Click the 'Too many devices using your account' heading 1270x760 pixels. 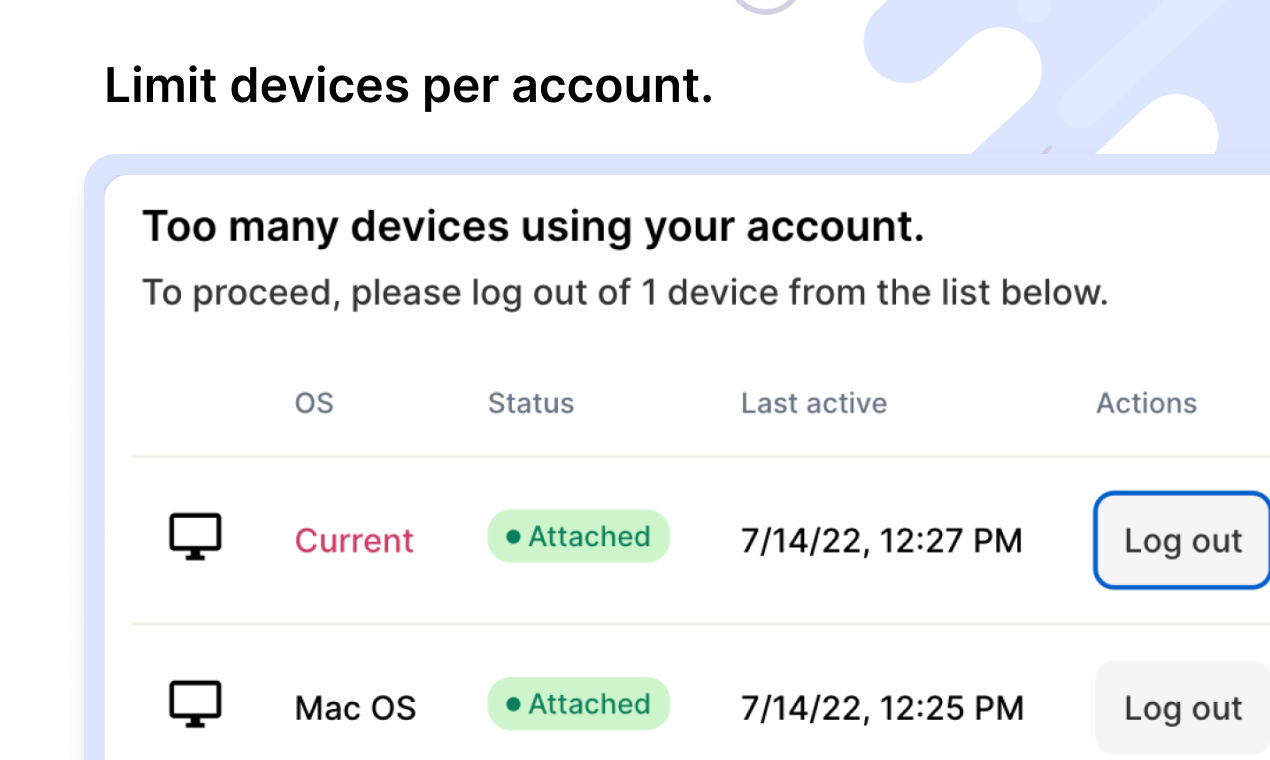533,228
